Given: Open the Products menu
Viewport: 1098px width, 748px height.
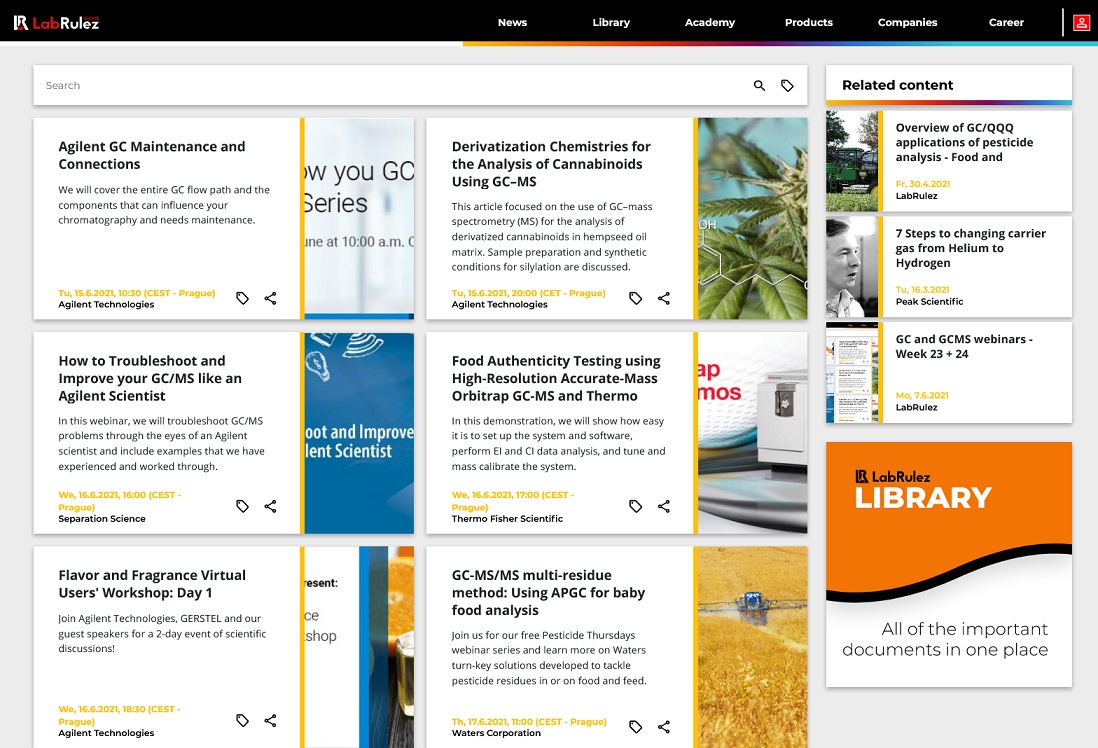Looking at the screenshot, I should [808, 22].
